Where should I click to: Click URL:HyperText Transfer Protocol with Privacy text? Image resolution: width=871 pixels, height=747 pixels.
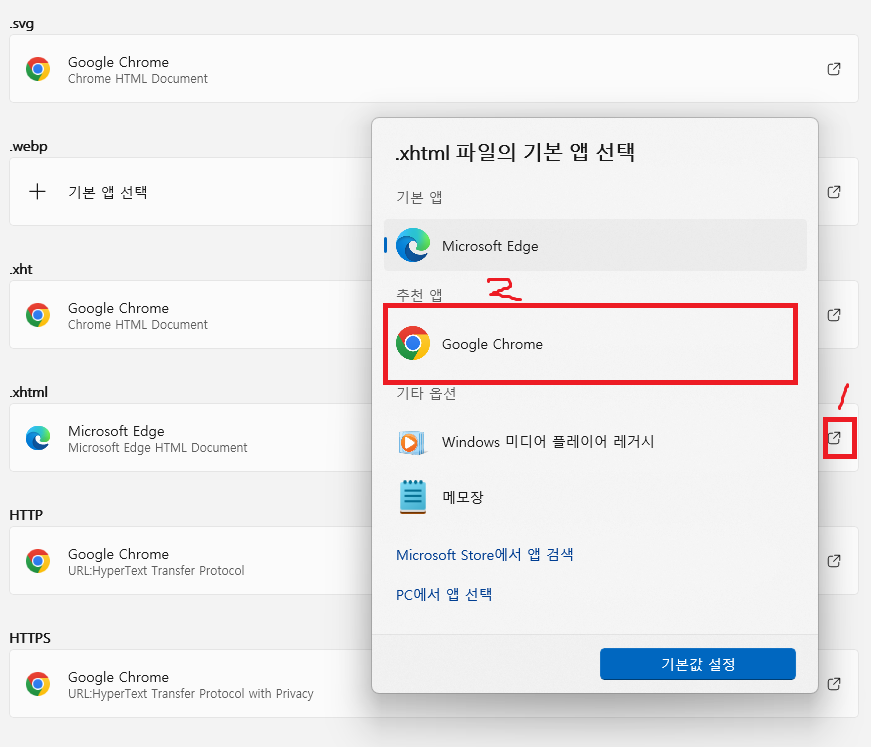(191, 694)
